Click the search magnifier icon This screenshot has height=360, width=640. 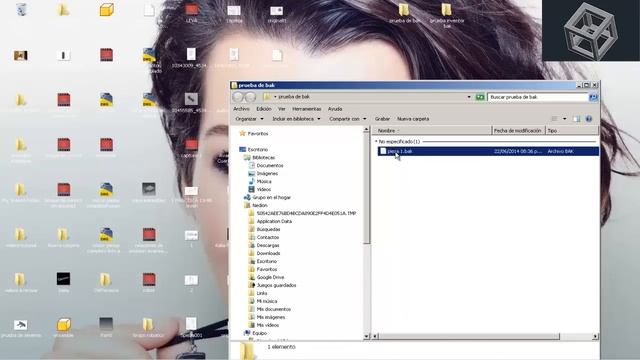pos(593,97)
